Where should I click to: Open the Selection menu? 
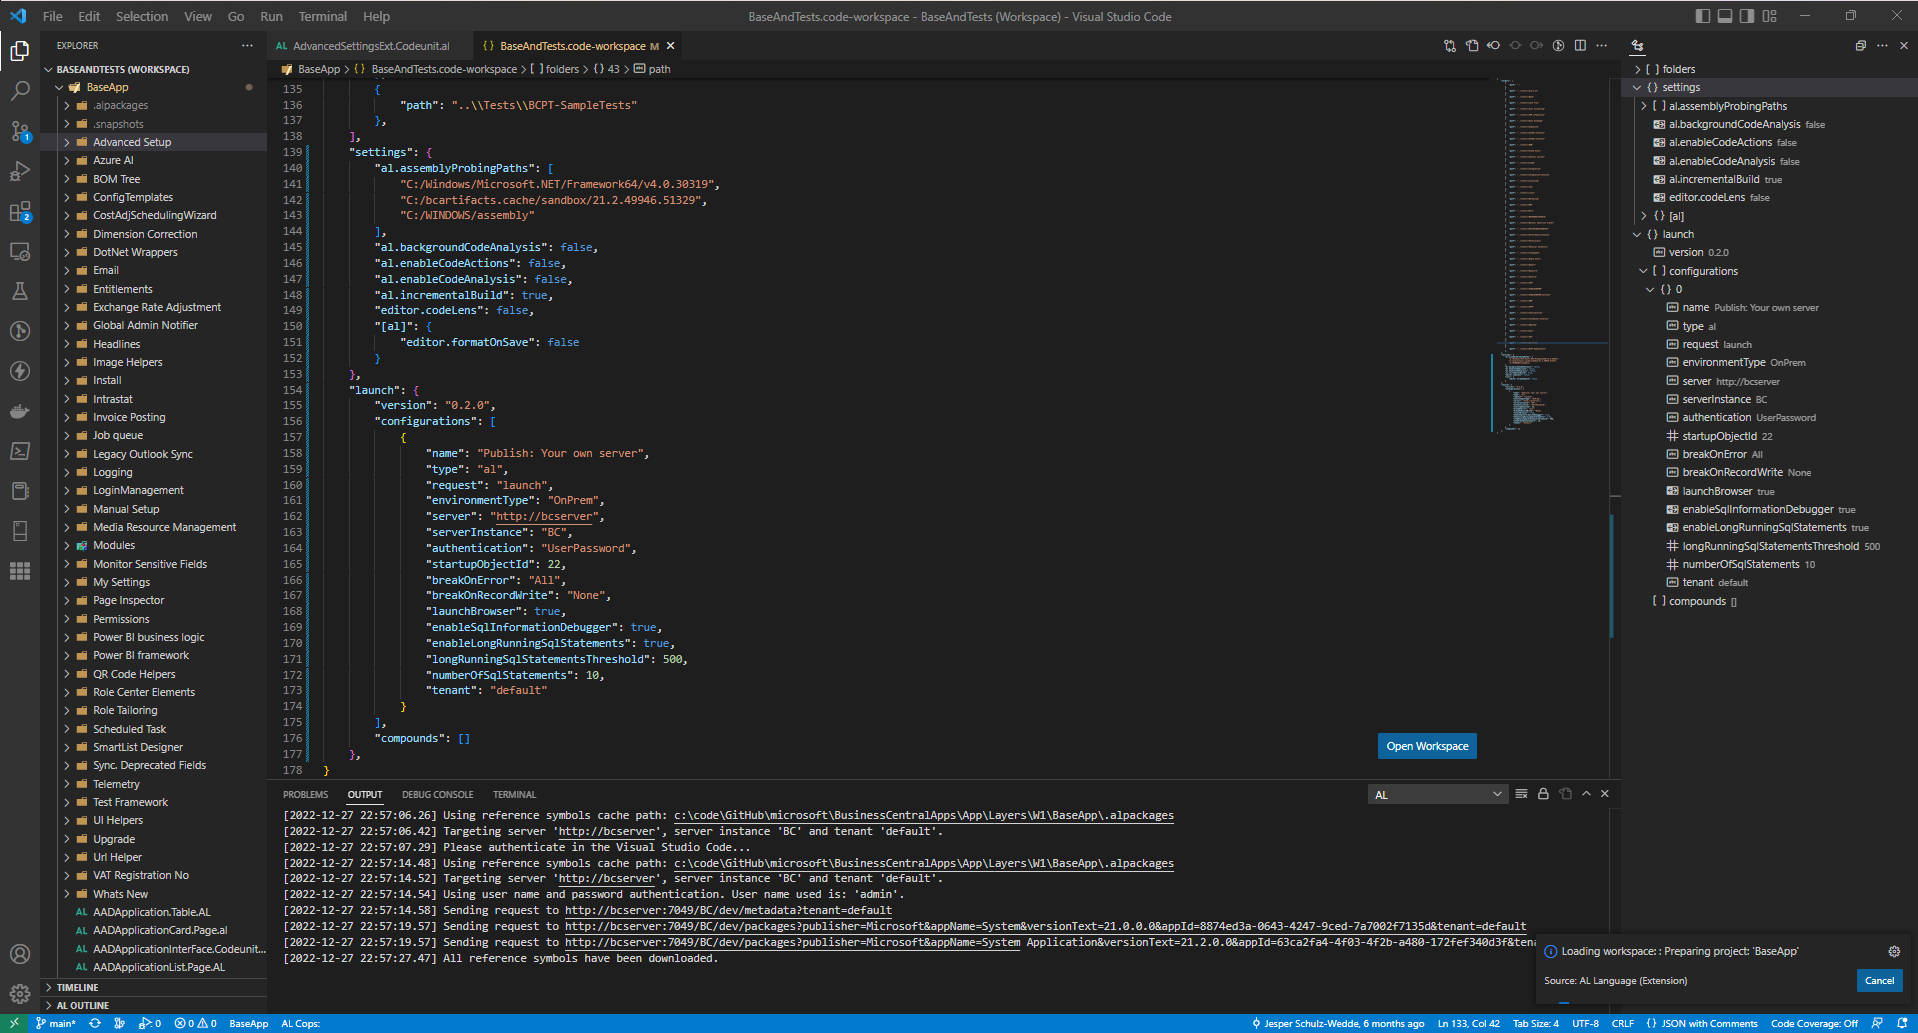pyautogui.click(x=142, y=16)
